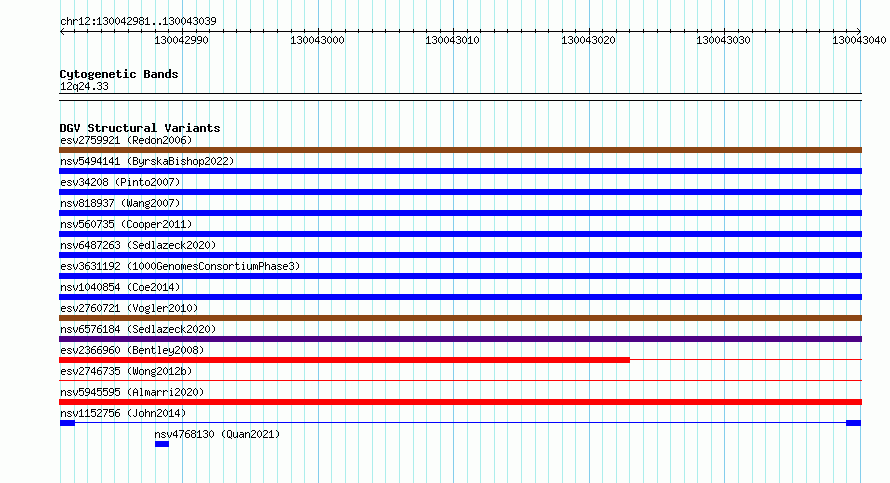This screenshot has width=890, height=483.
Task: Select the blue bar under esv34208
Action: coord(460,192)
